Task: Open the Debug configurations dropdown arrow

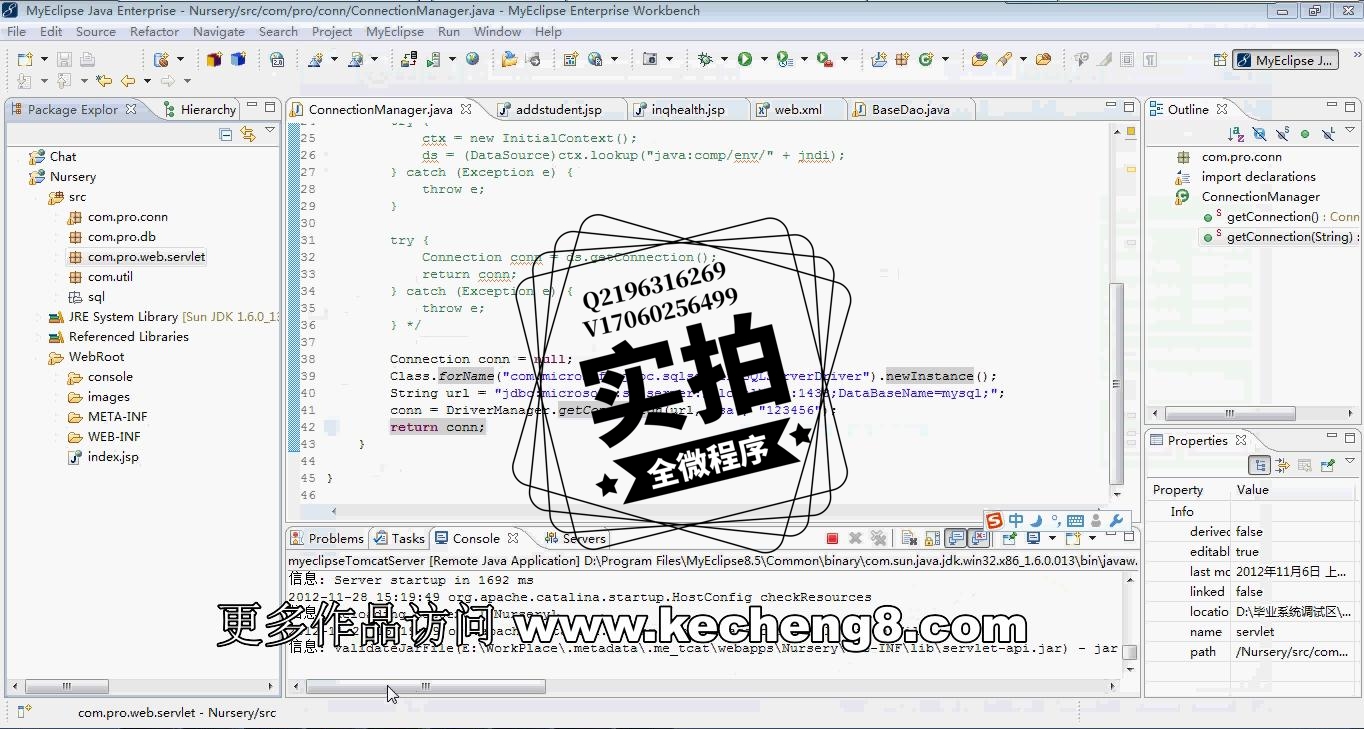Action: [723, 60]
